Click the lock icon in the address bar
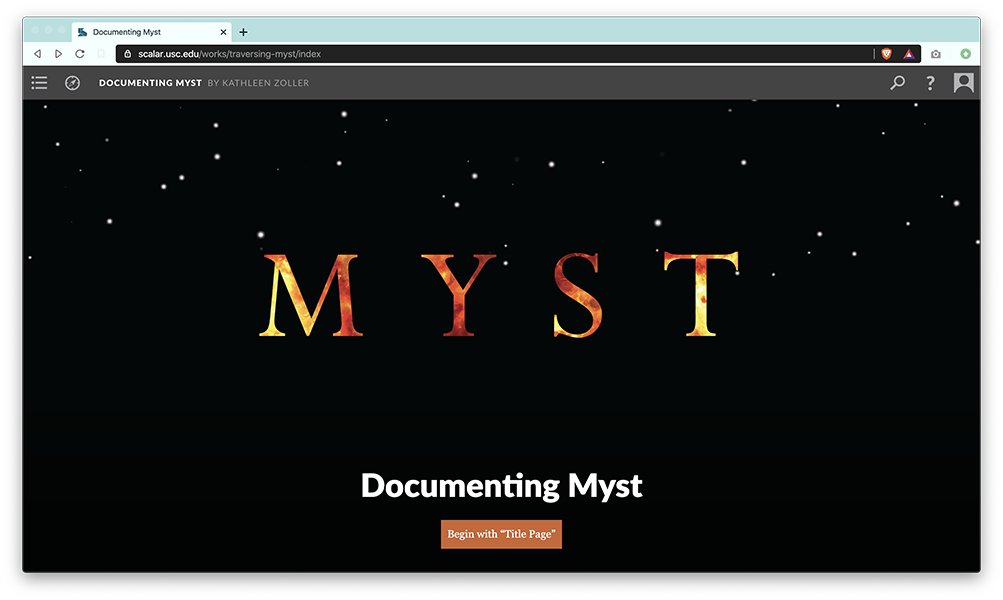 pos(127,54)
